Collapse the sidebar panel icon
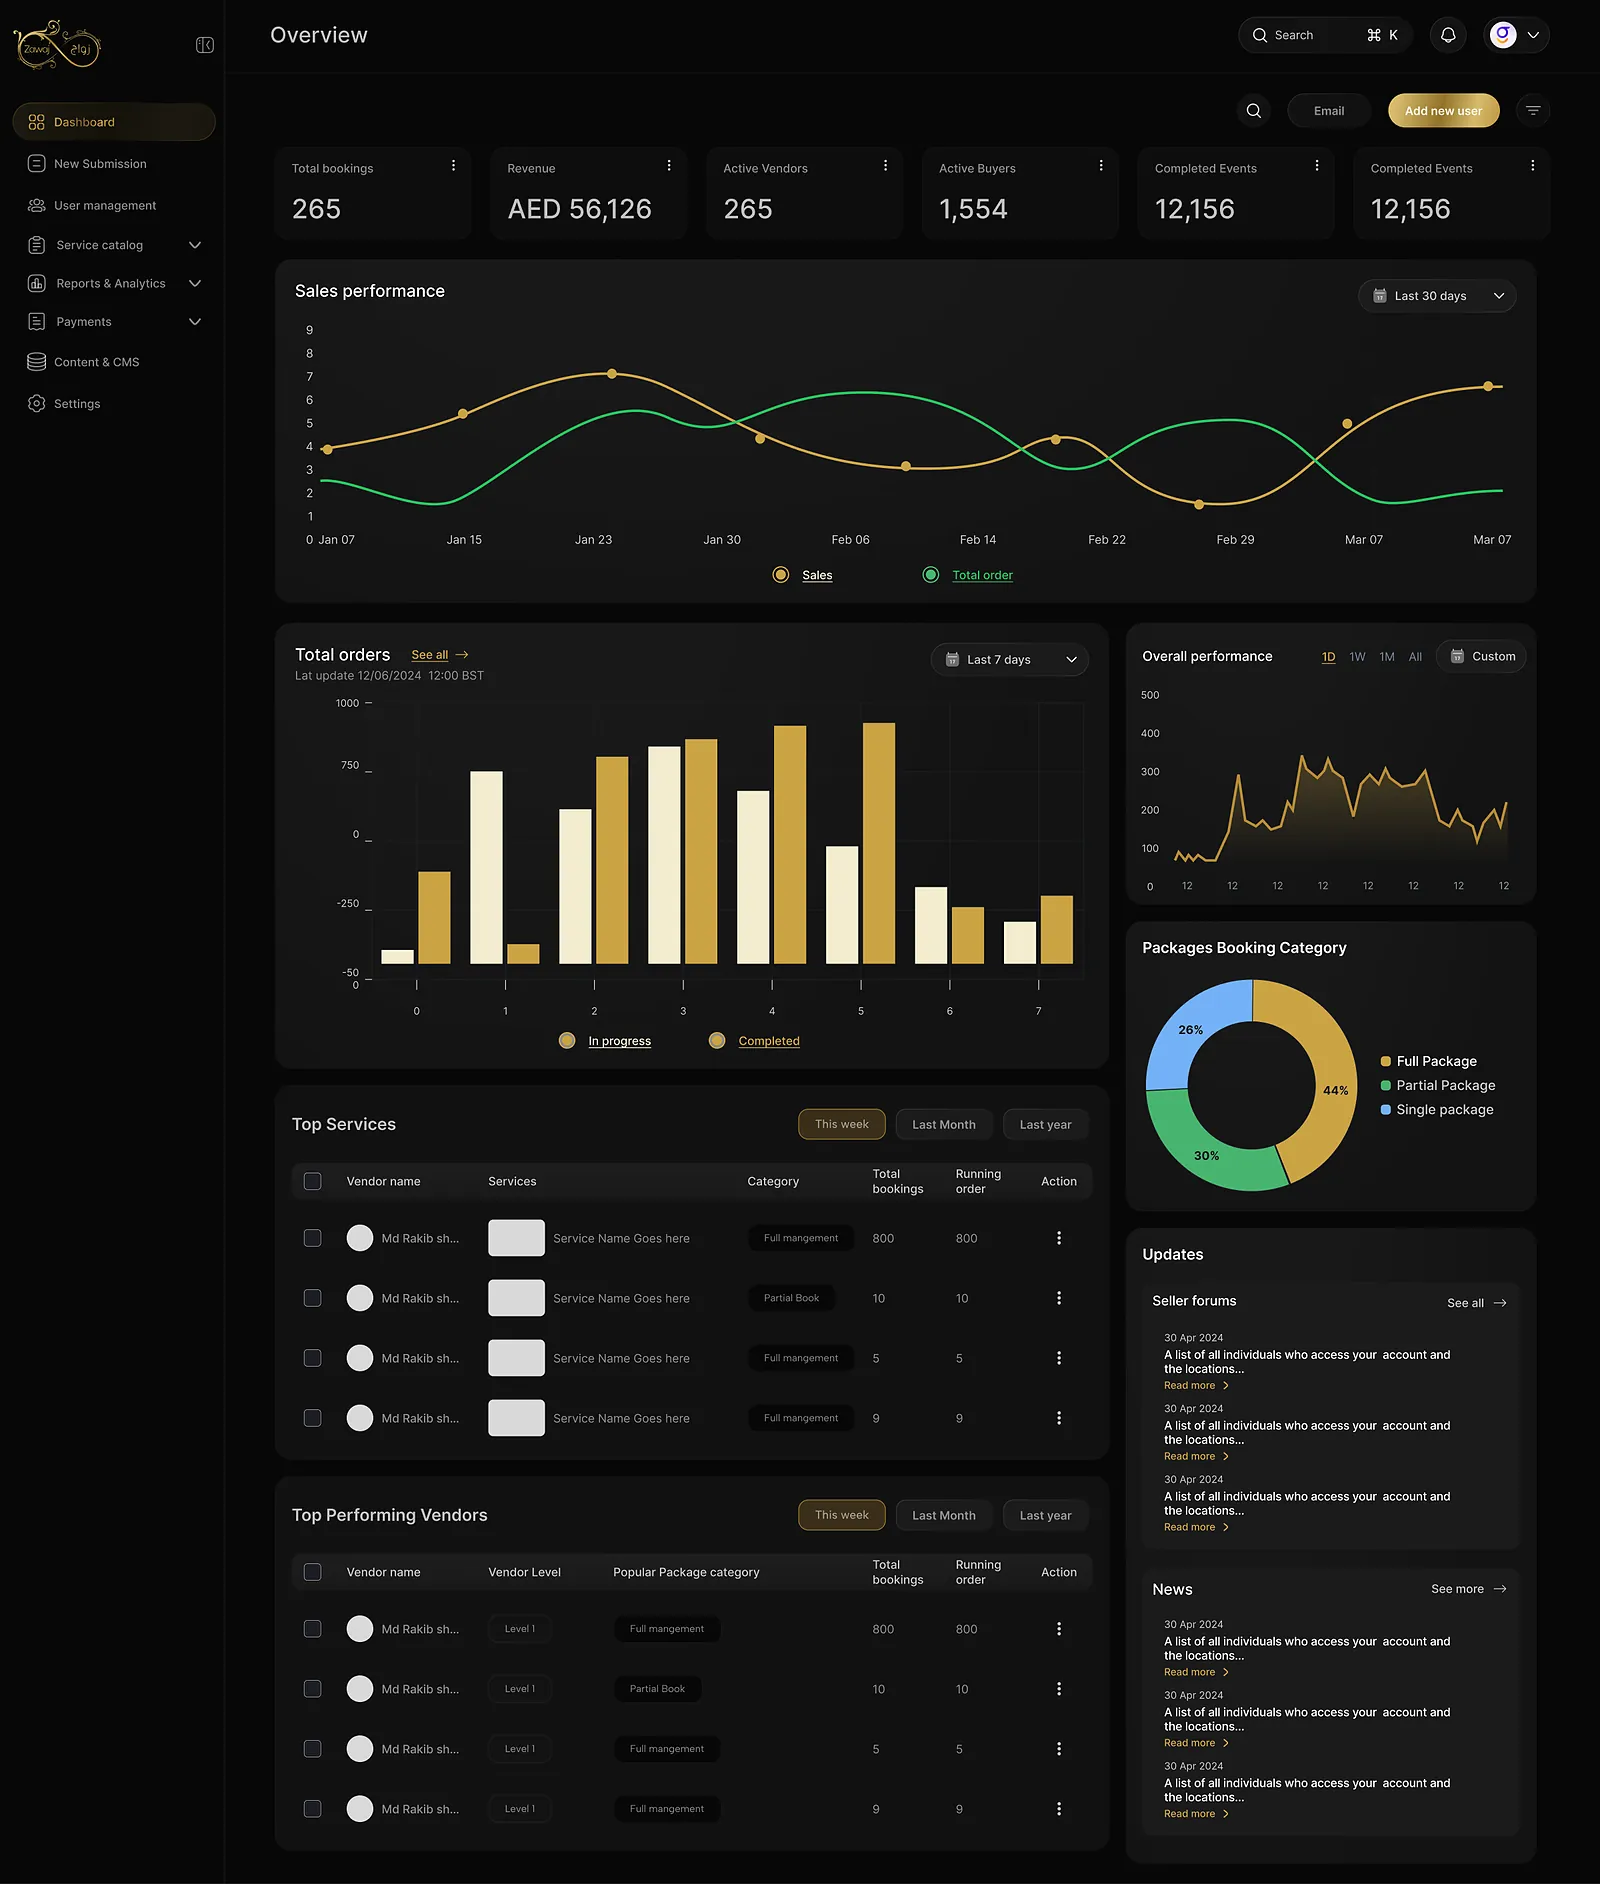Image resolution: width=1600 pixels, height=1884 pixels. click(x=205, y=45)
